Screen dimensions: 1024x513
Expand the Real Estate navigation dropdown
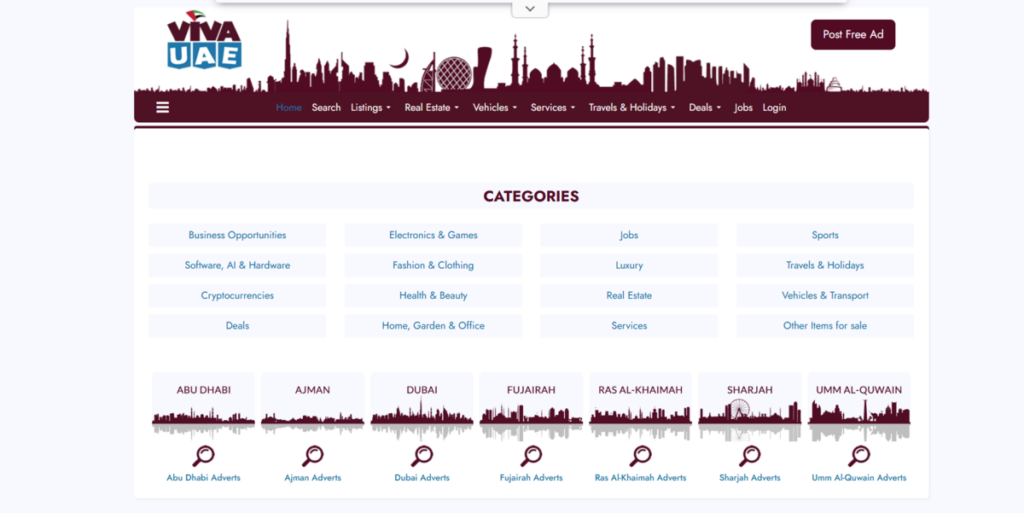pos(432,108)
